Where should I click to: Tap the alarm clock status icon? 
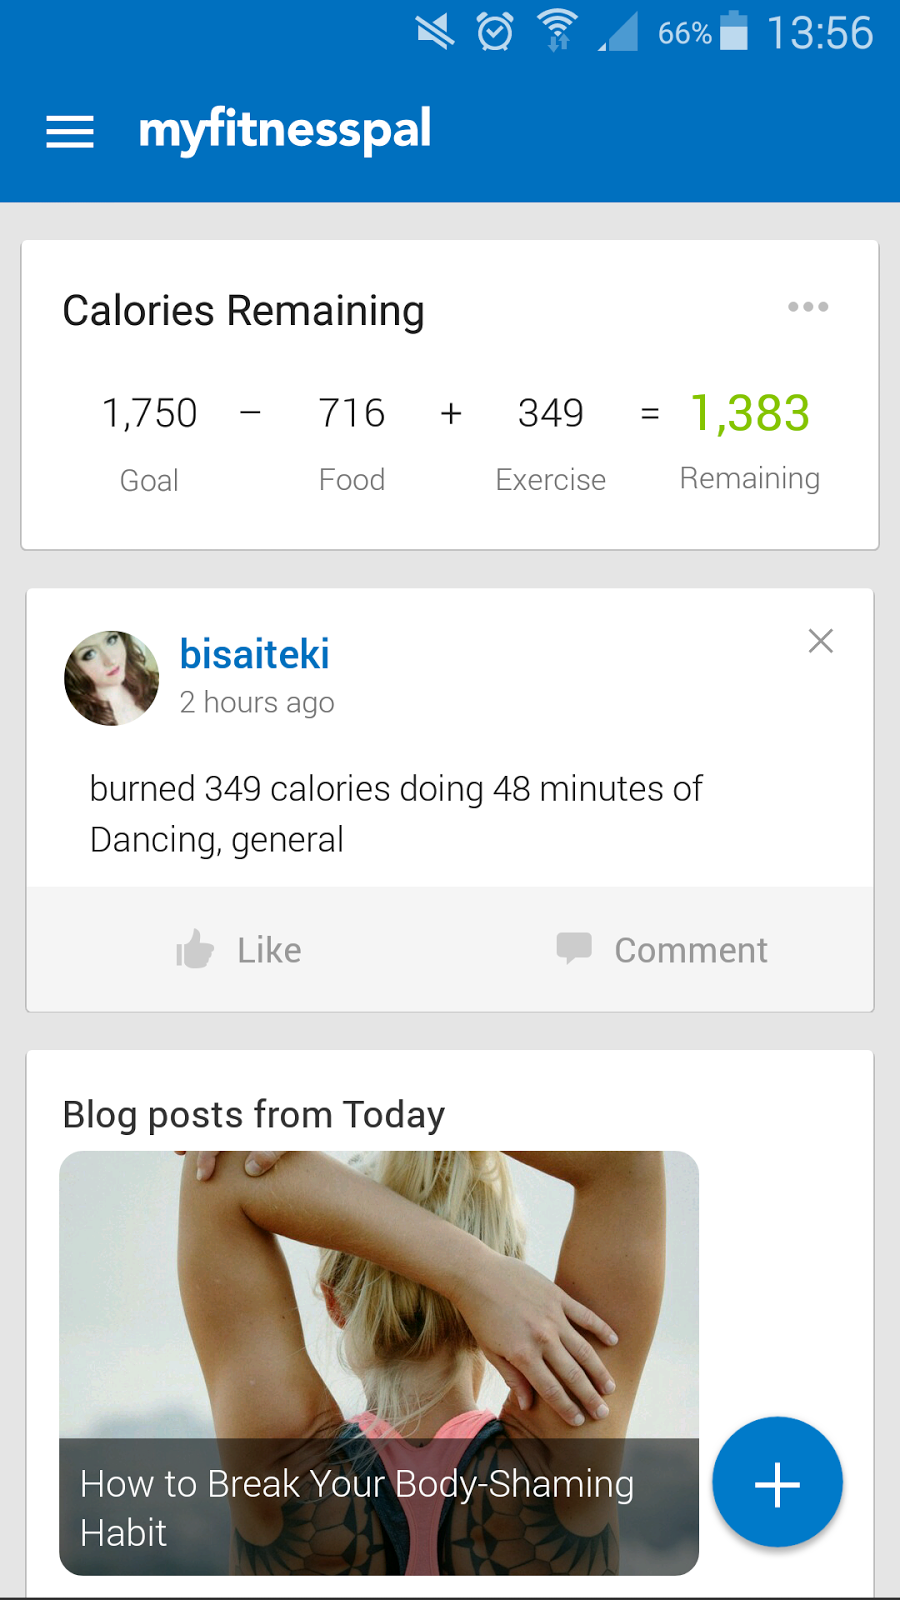(x=495, y=32)
